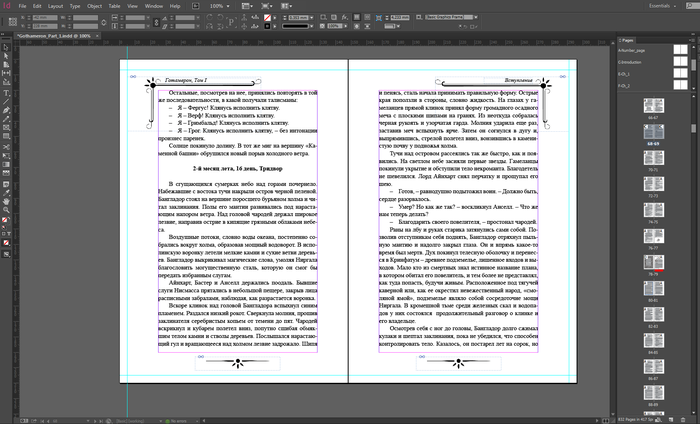Open the Window menu
The width and height of the screenshot is (700, 424).
[x=153, y=5]
